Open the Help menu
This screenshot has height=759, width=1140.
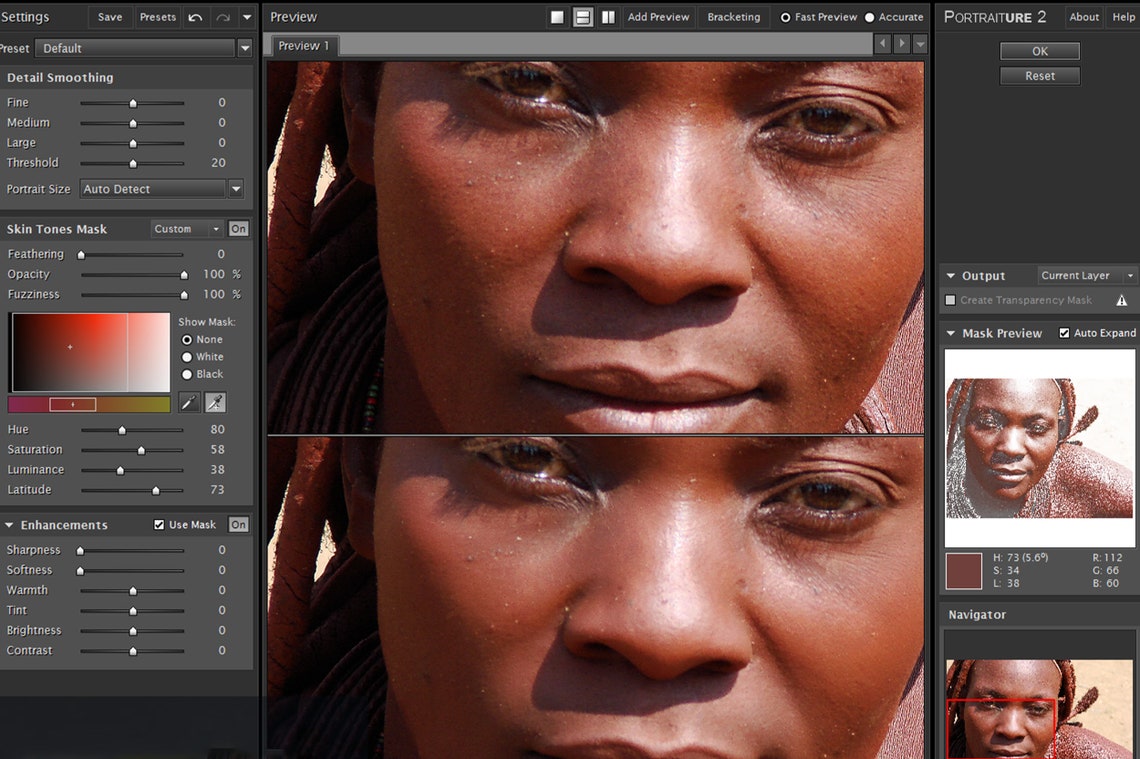click(1123, 17)
